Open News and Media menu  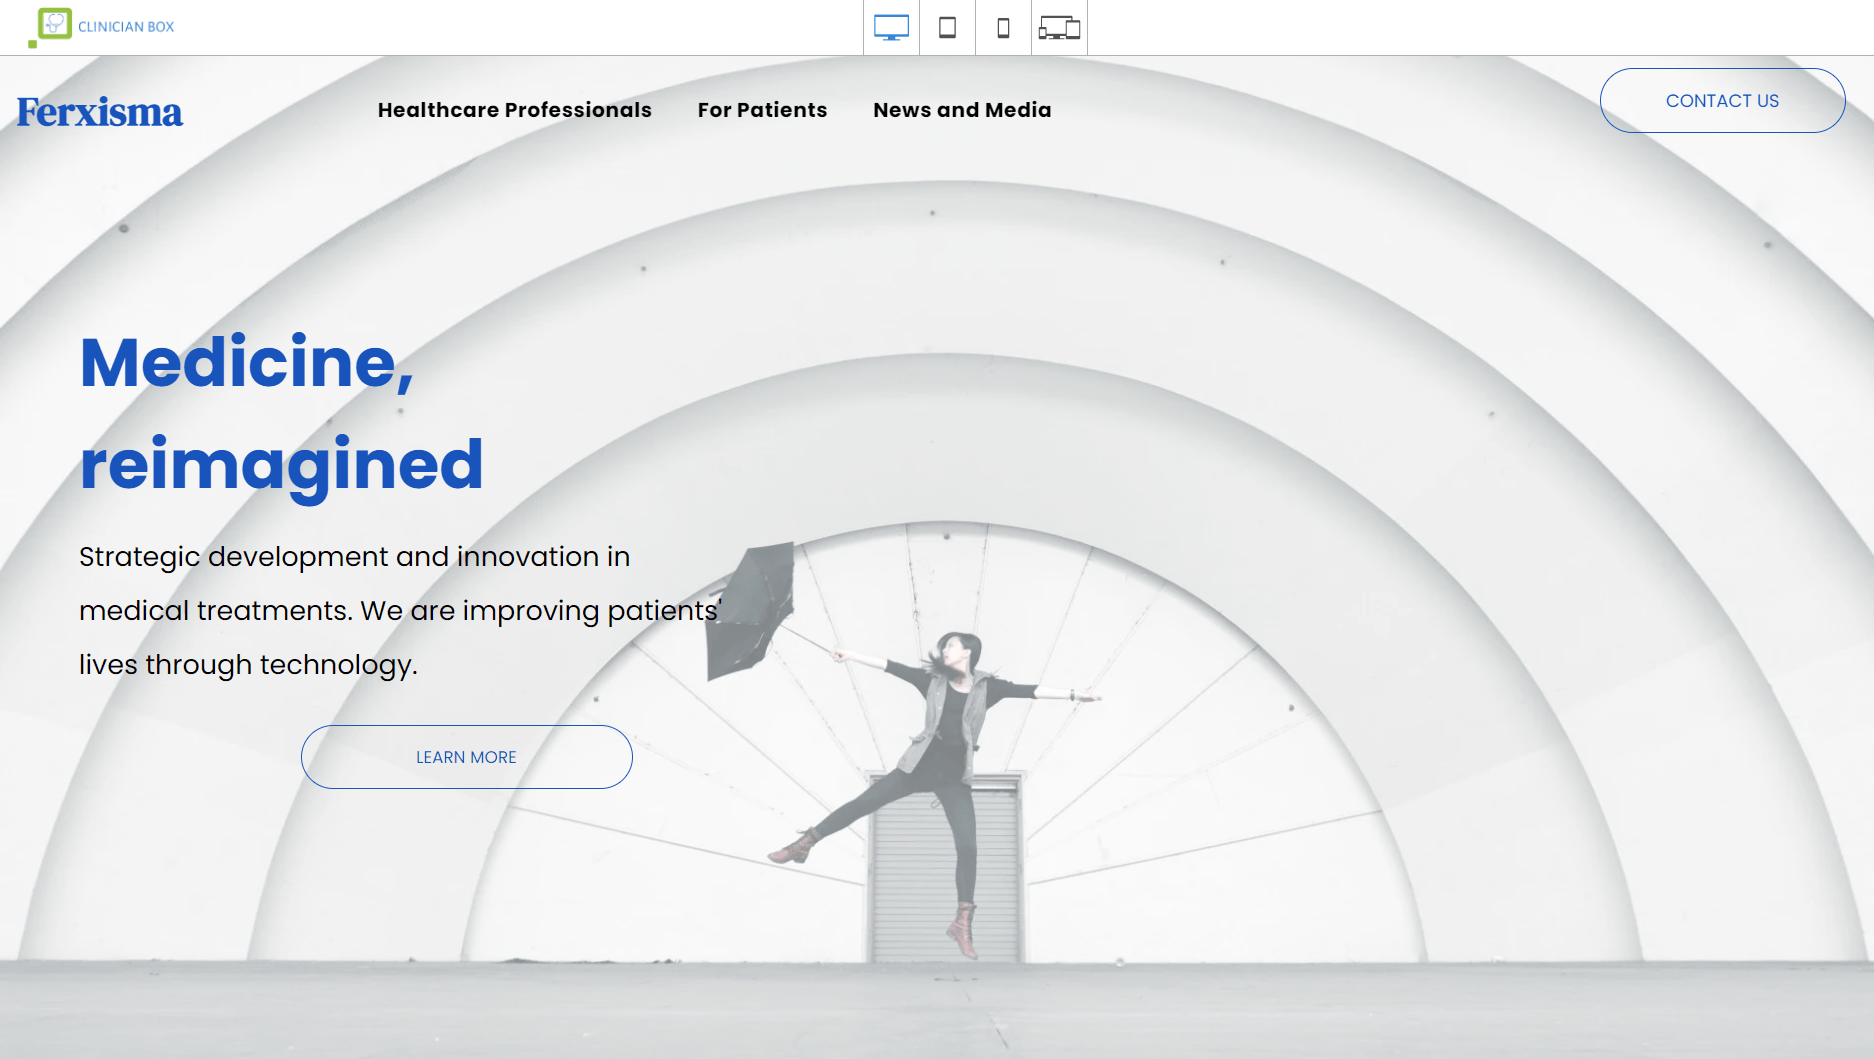pyautogui.click(x=962, y=110)
